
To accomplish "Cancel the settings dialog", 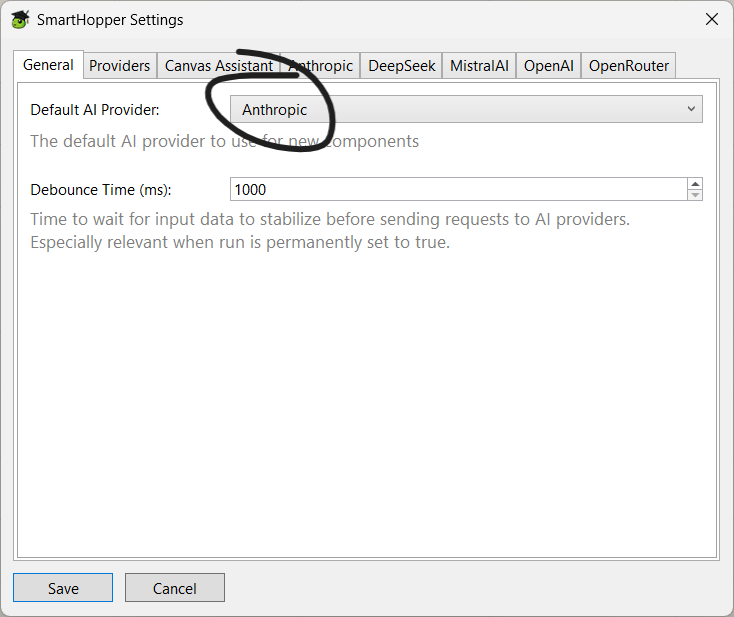I will (x=175, y=588).
